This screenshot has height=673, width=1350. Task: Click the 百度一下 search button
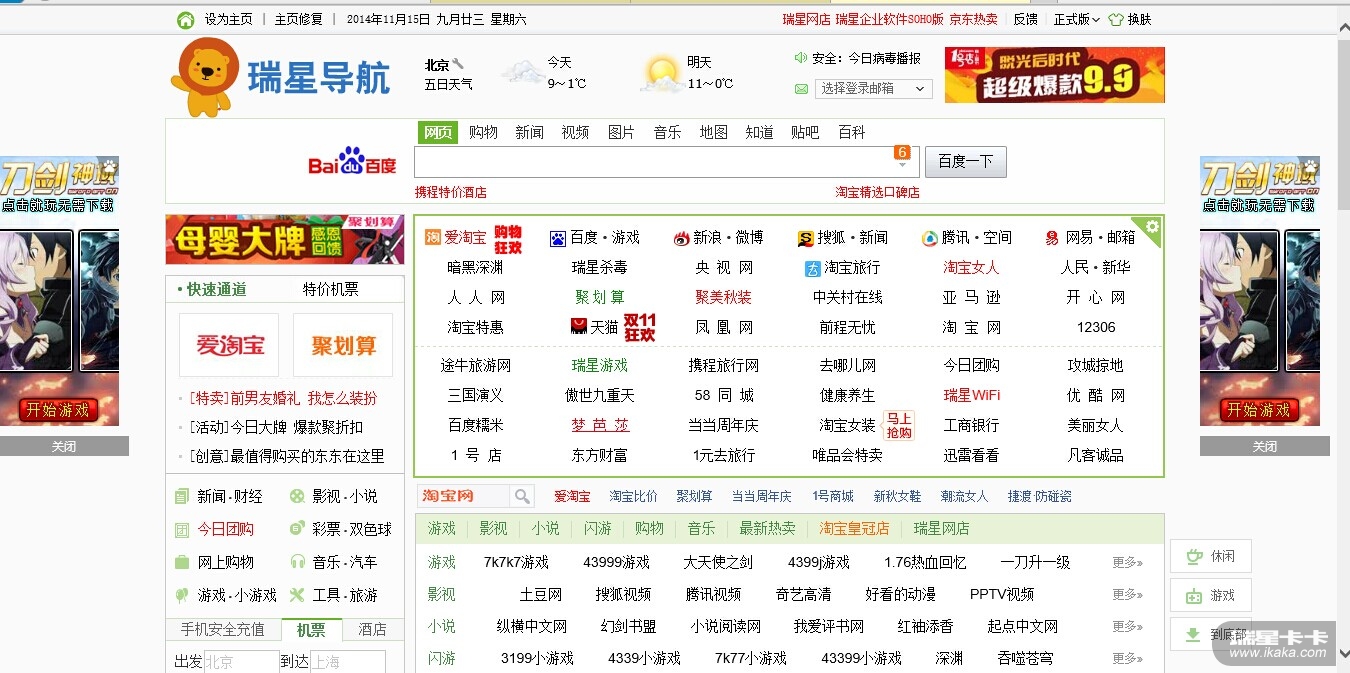(x=966, y=161)
